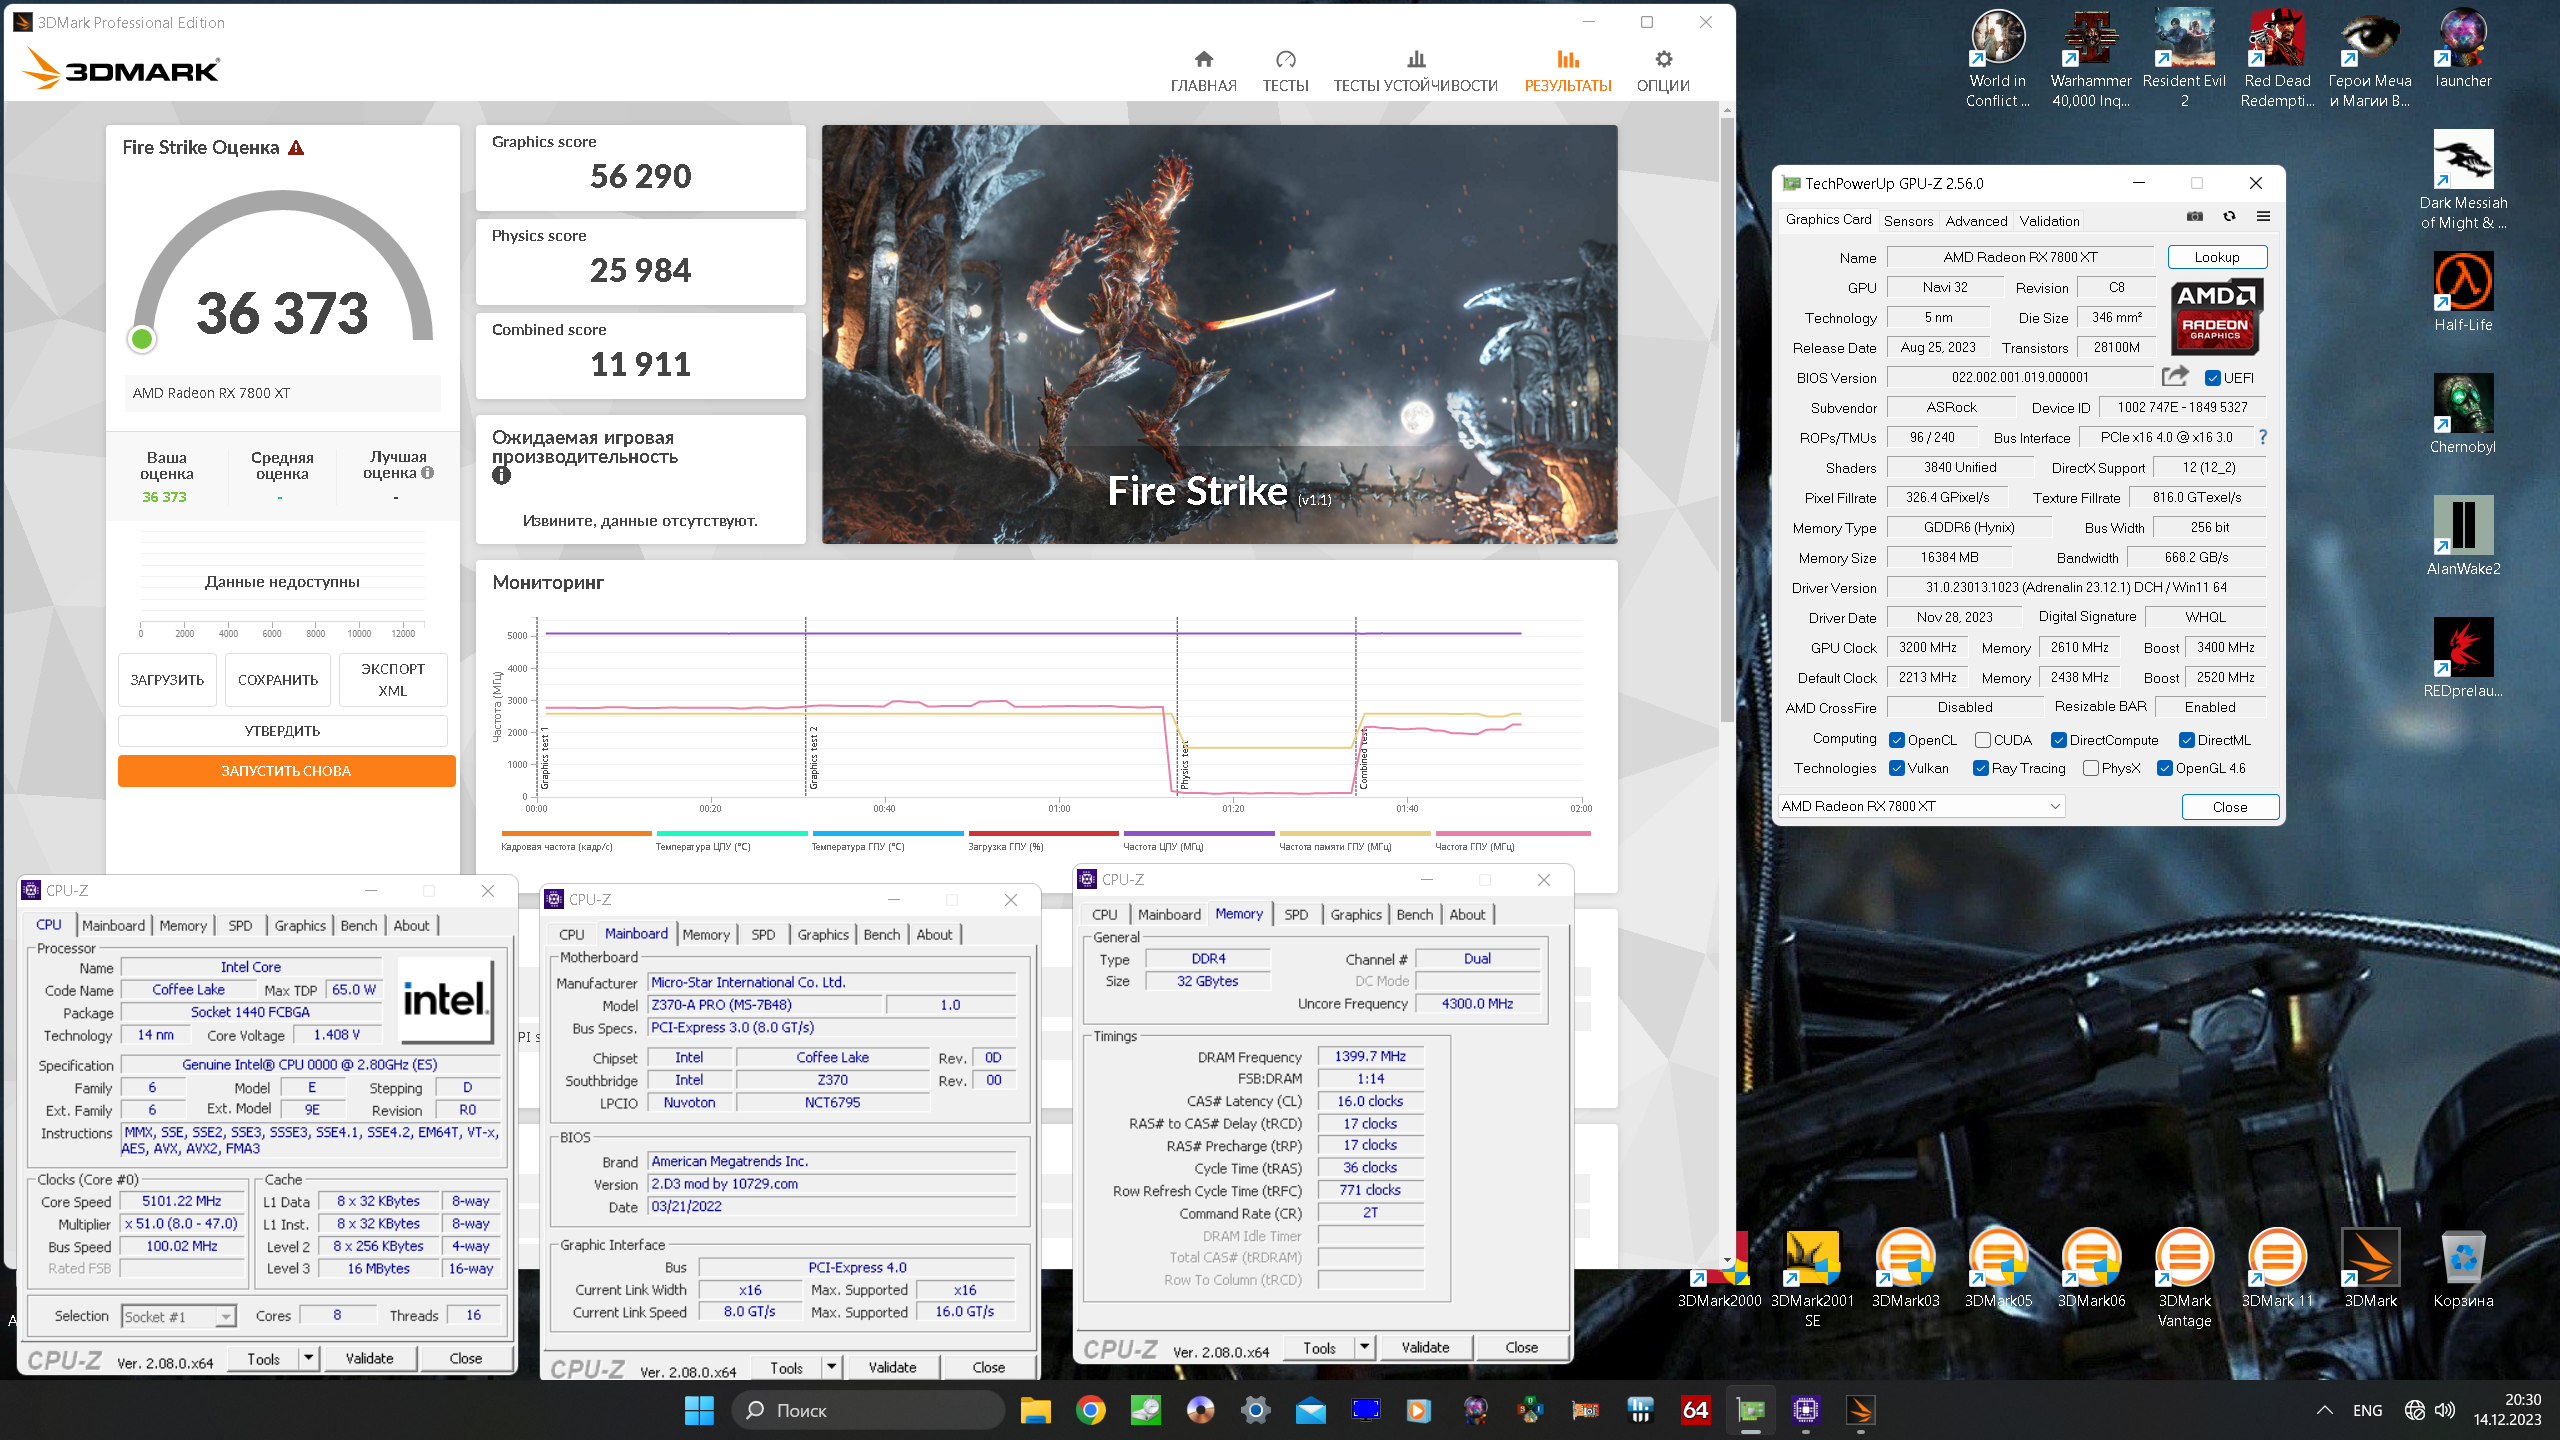Toggle the PhysX checkbox in GPU-Z
This screenshot has width=2560, height=1440.
click(x=2090, y=768)
